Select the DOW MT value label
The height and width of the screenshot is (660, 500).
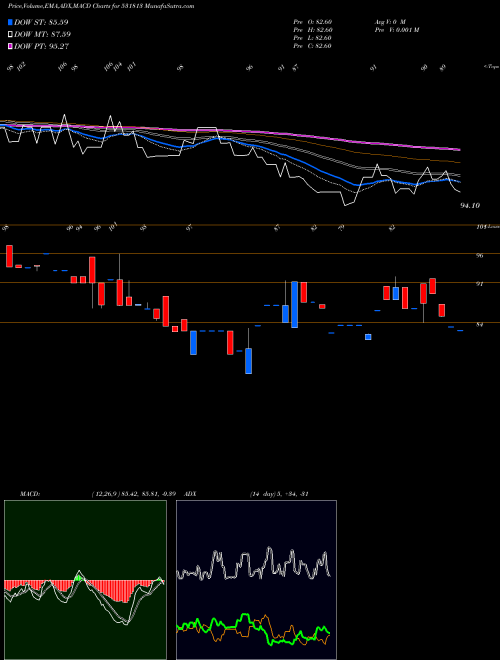(43, 35)
